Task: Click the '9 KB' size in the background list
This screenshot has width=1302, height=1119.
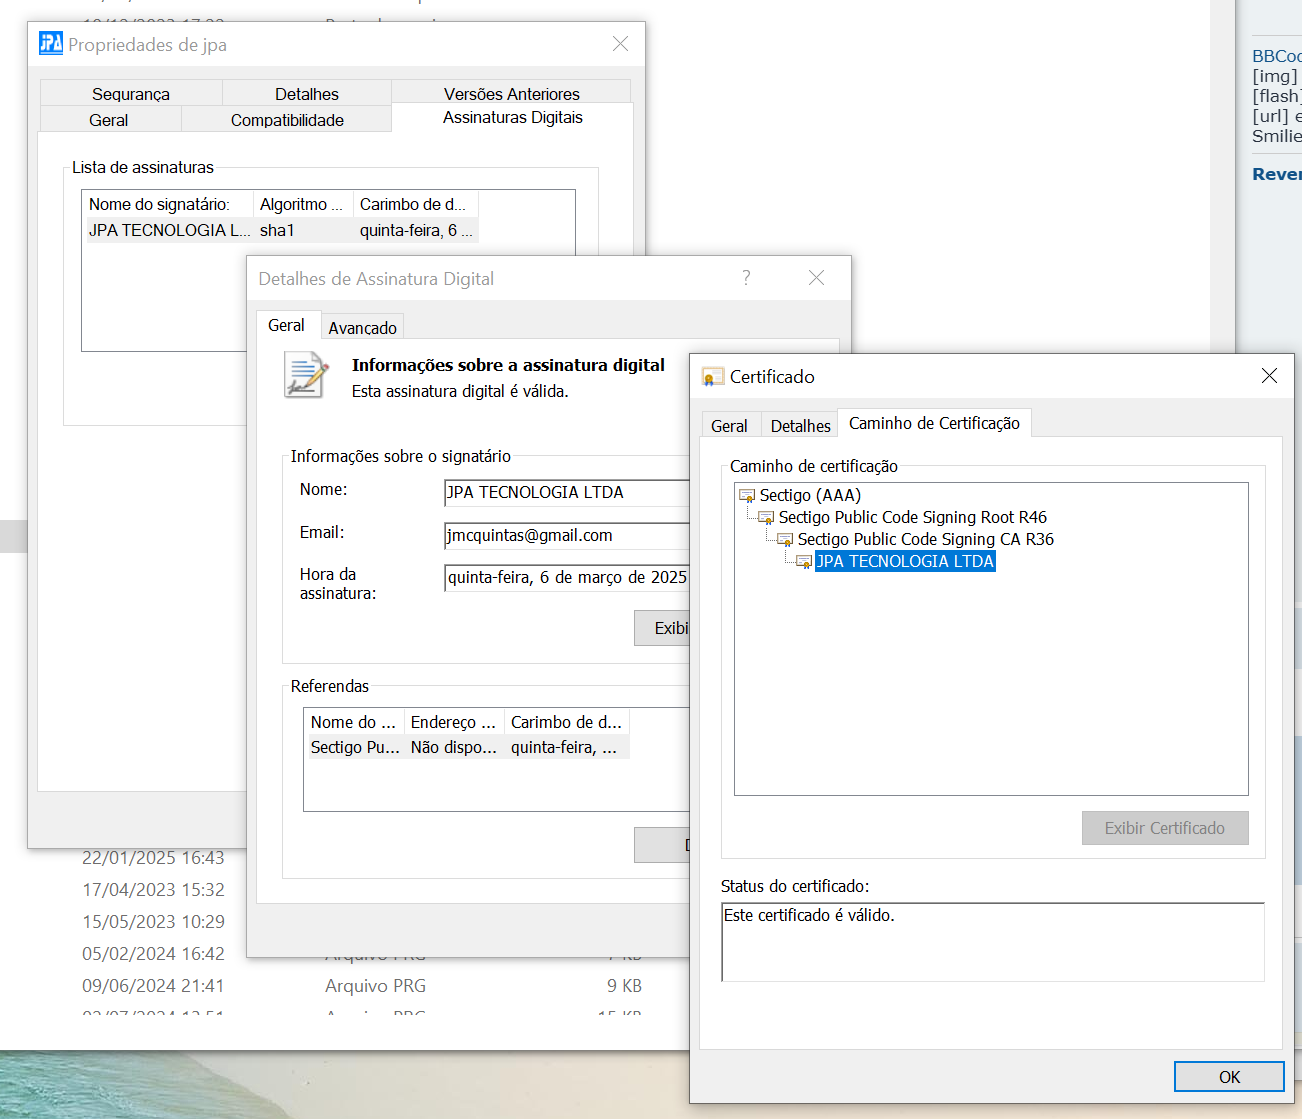Action: click(x=624, y=986)
